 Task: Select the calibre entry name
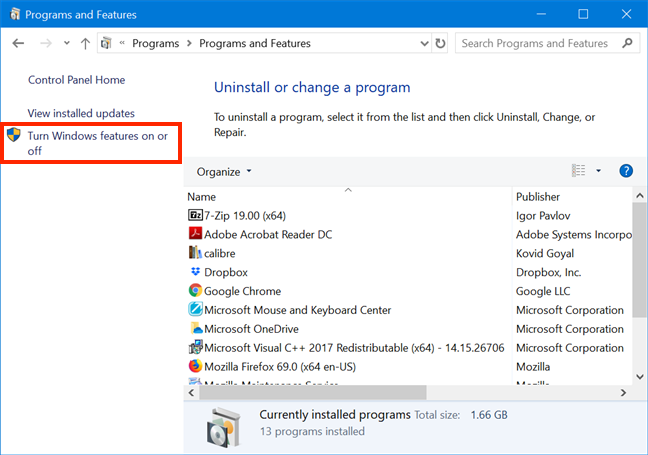click(219, 253)
